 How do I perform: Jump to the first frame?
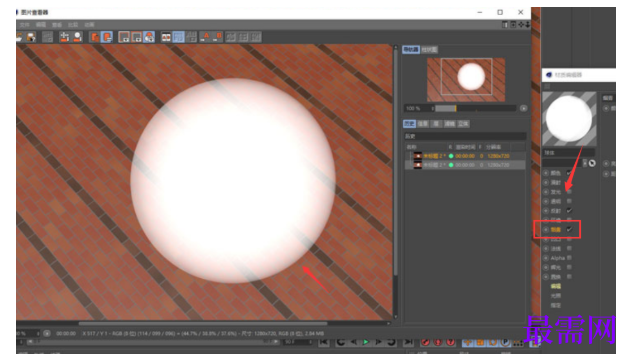click(x=324, y=342)
